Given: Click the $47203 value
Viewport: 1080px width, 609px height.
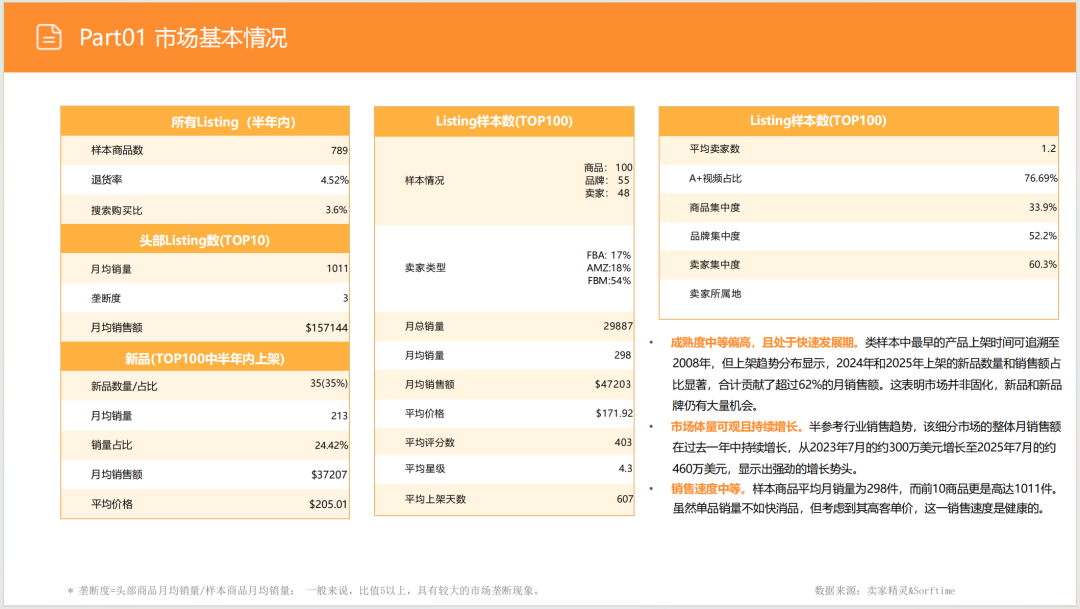Looking at the screenshot, I should [x=613, y=384].
